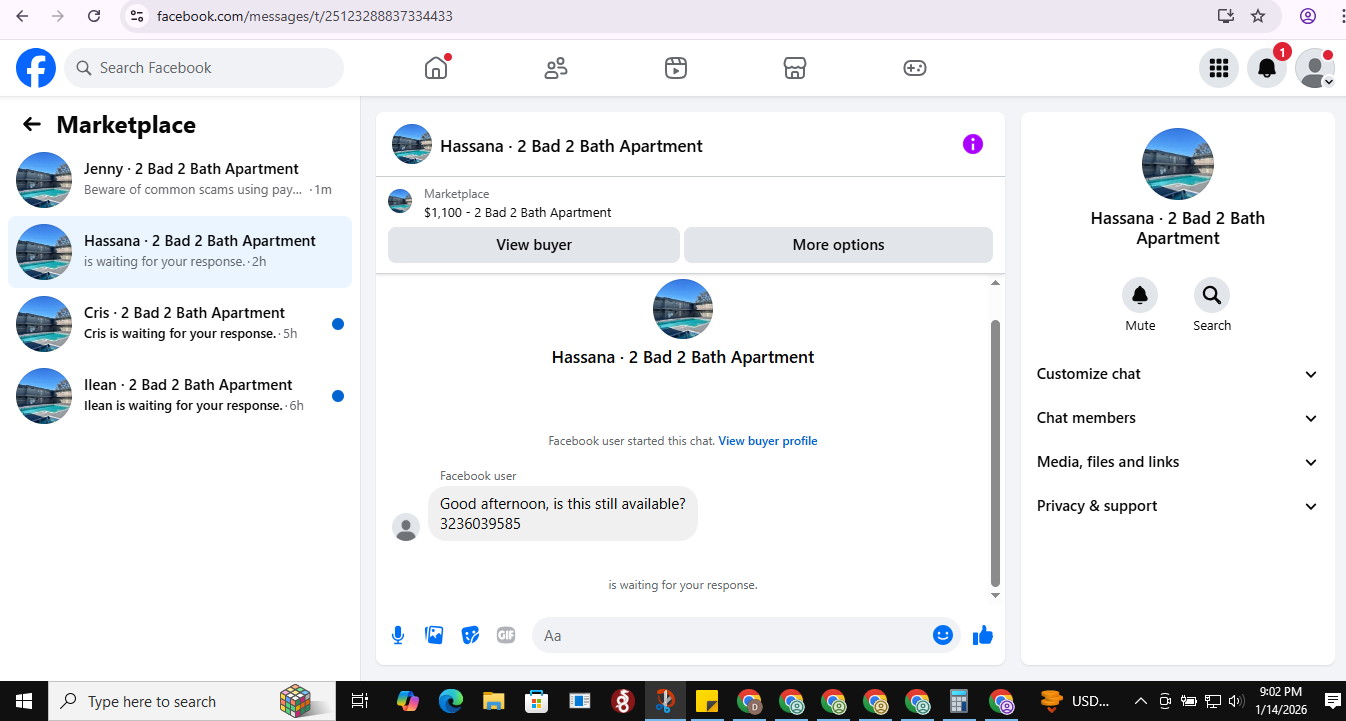1346x721 pixels.
Task: Click the chat header apartment avatar
Action: coord(412,144)
